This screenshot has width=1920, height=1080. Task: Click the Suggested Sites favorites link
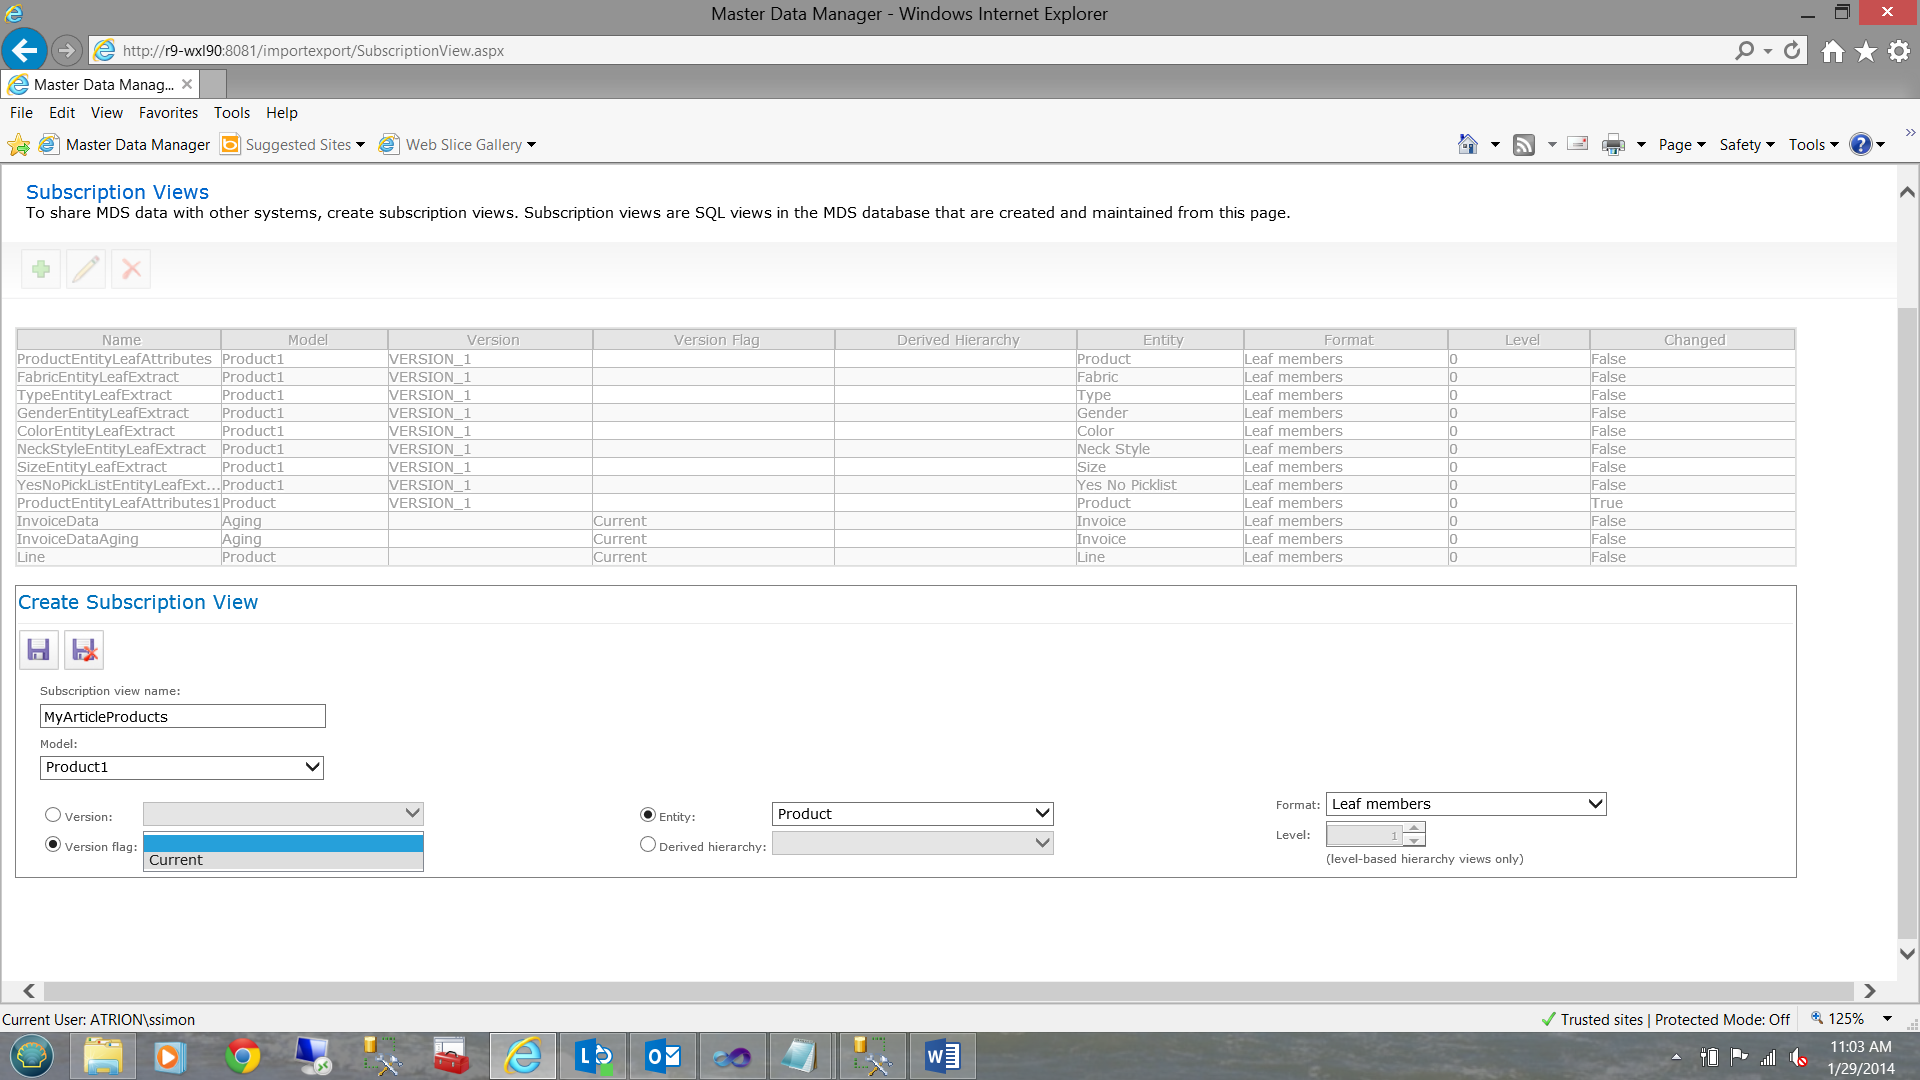[x=298, y=145]
